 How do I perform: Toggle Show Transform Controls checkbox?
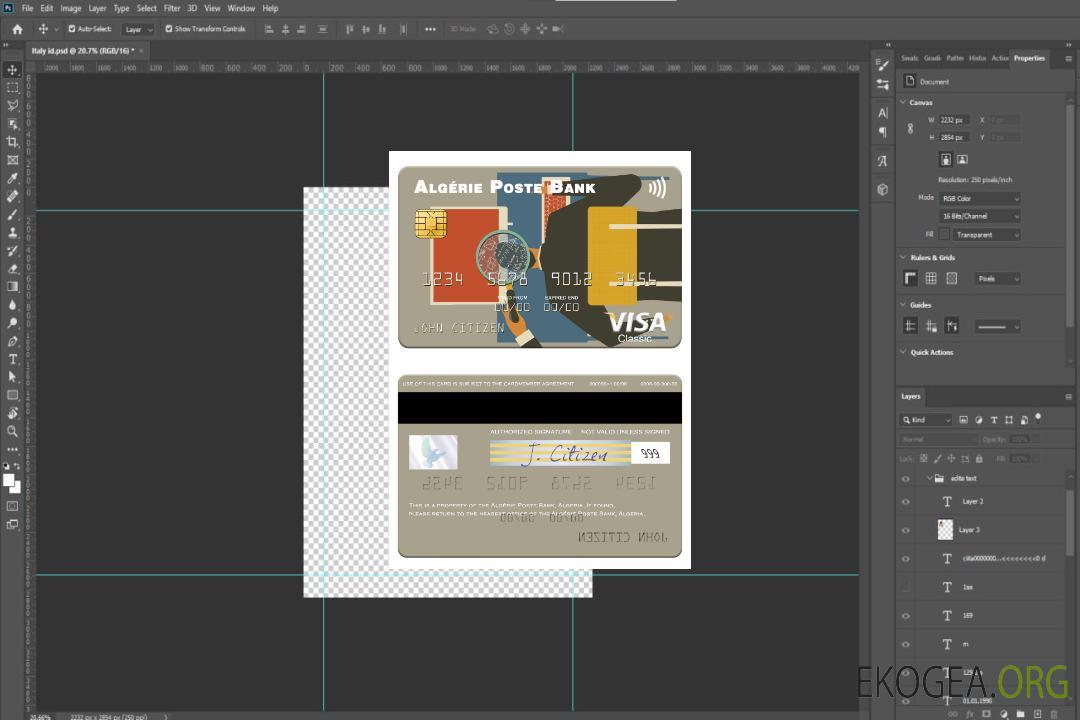[169, 29]
